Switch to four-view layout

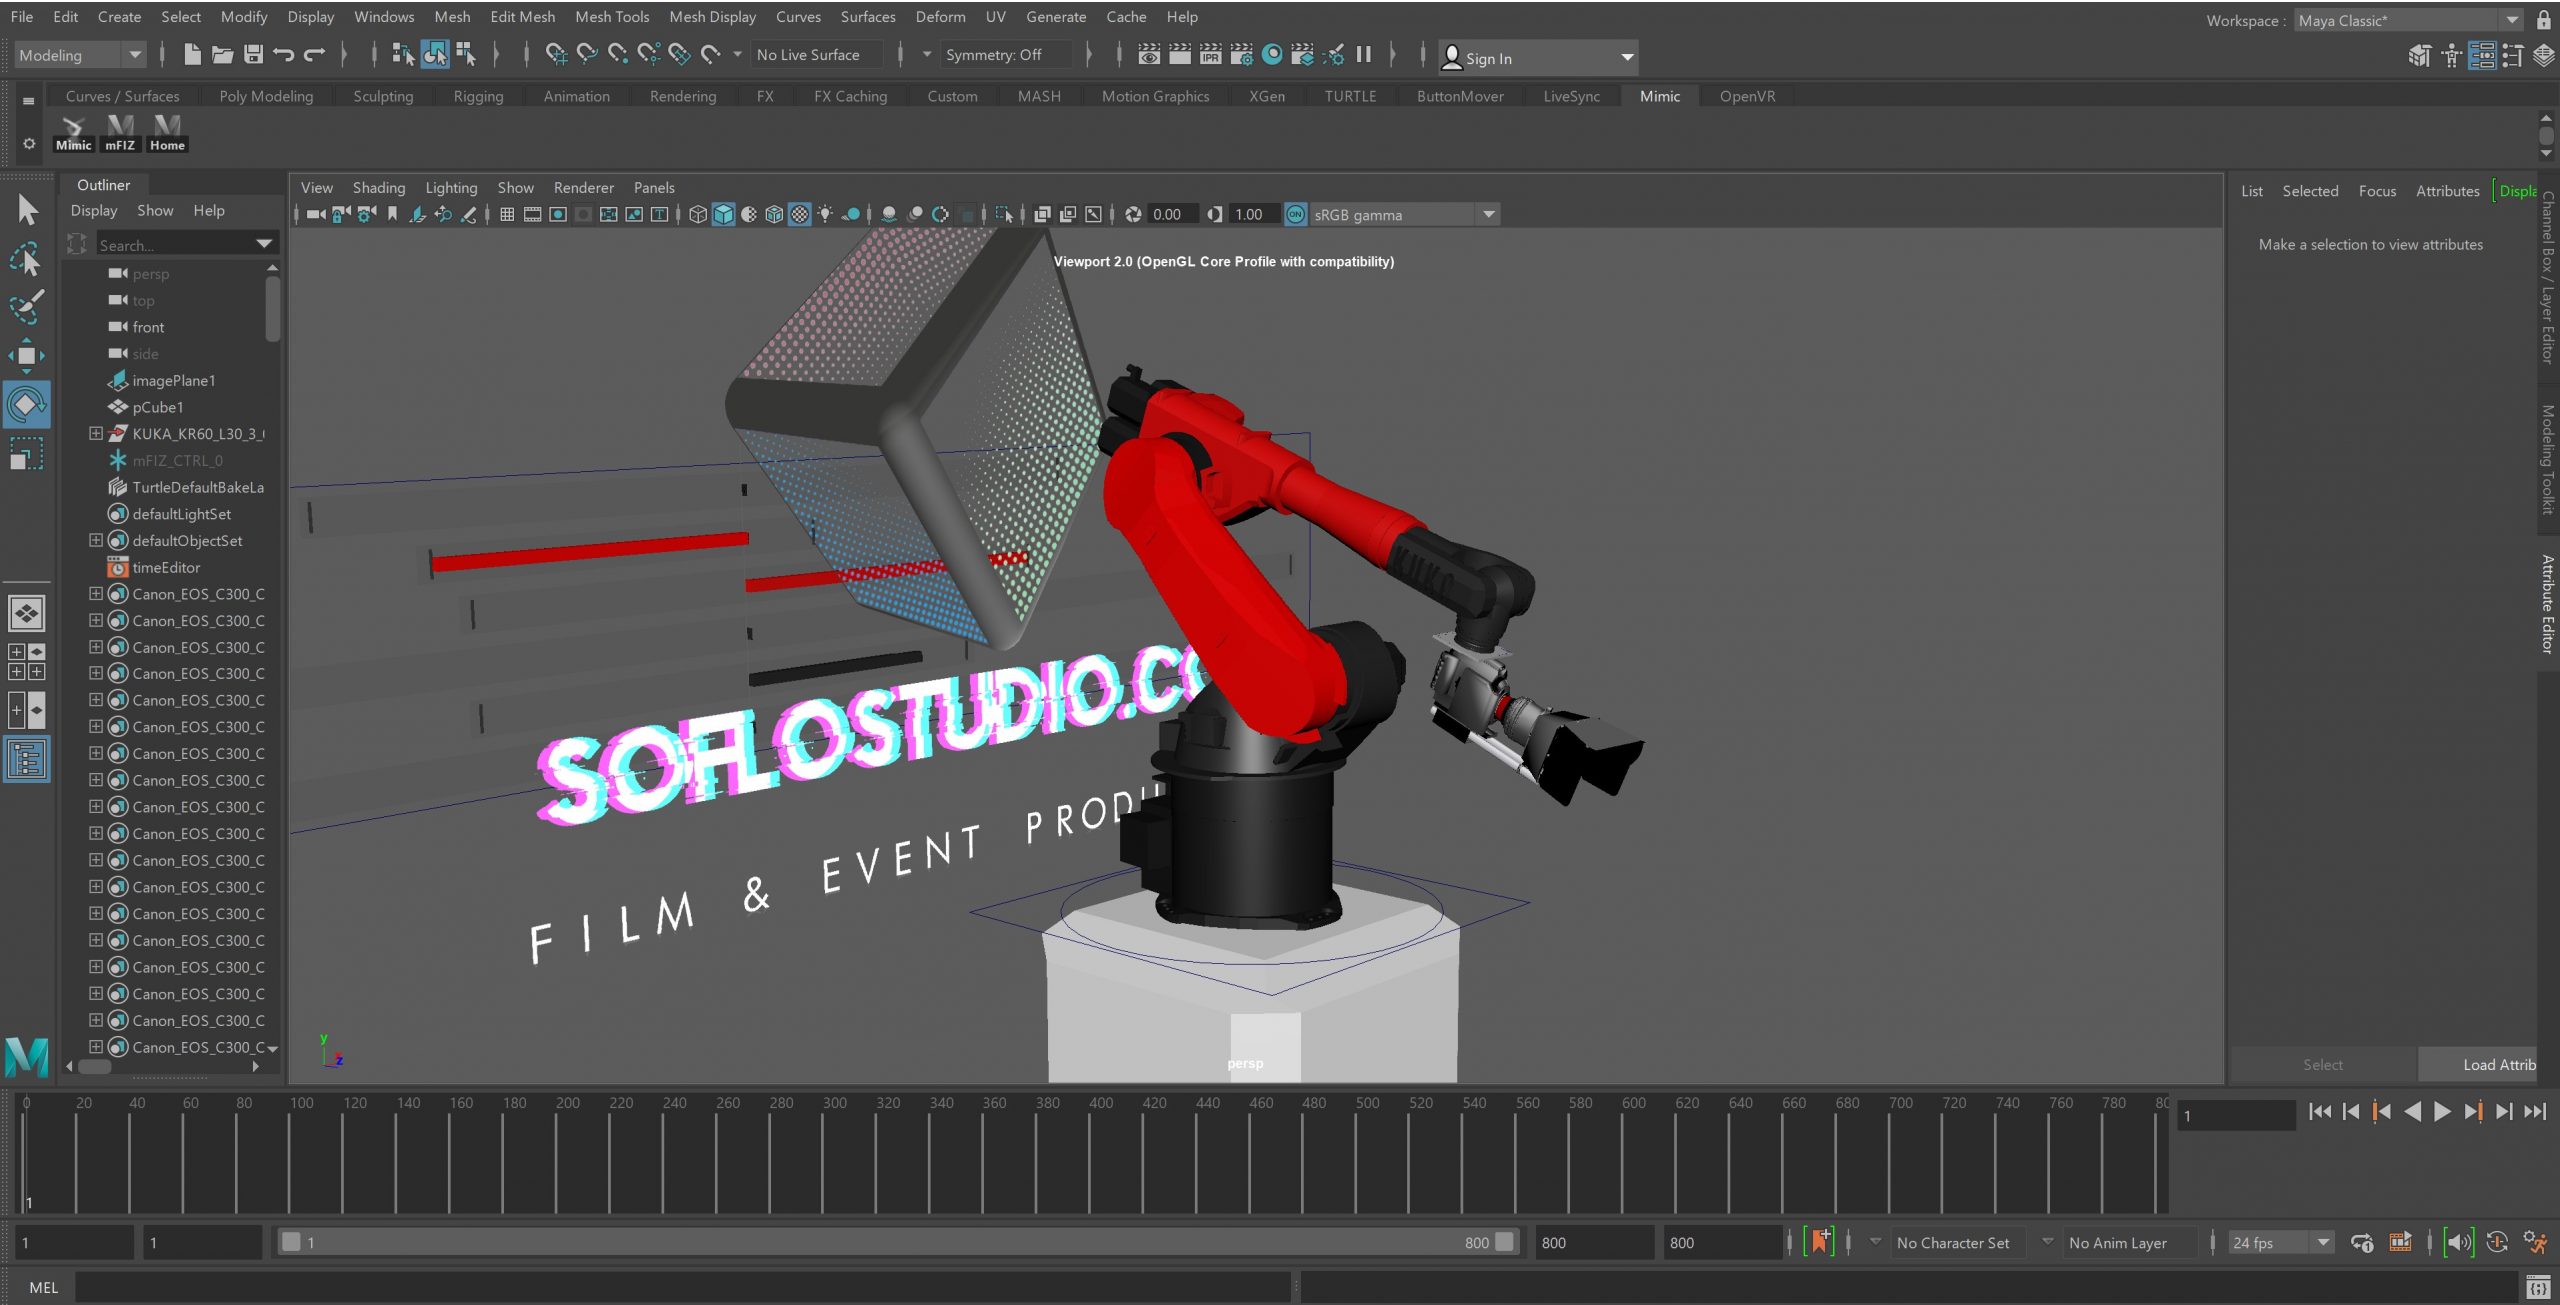pyautogui.click(x=27, y=662)
